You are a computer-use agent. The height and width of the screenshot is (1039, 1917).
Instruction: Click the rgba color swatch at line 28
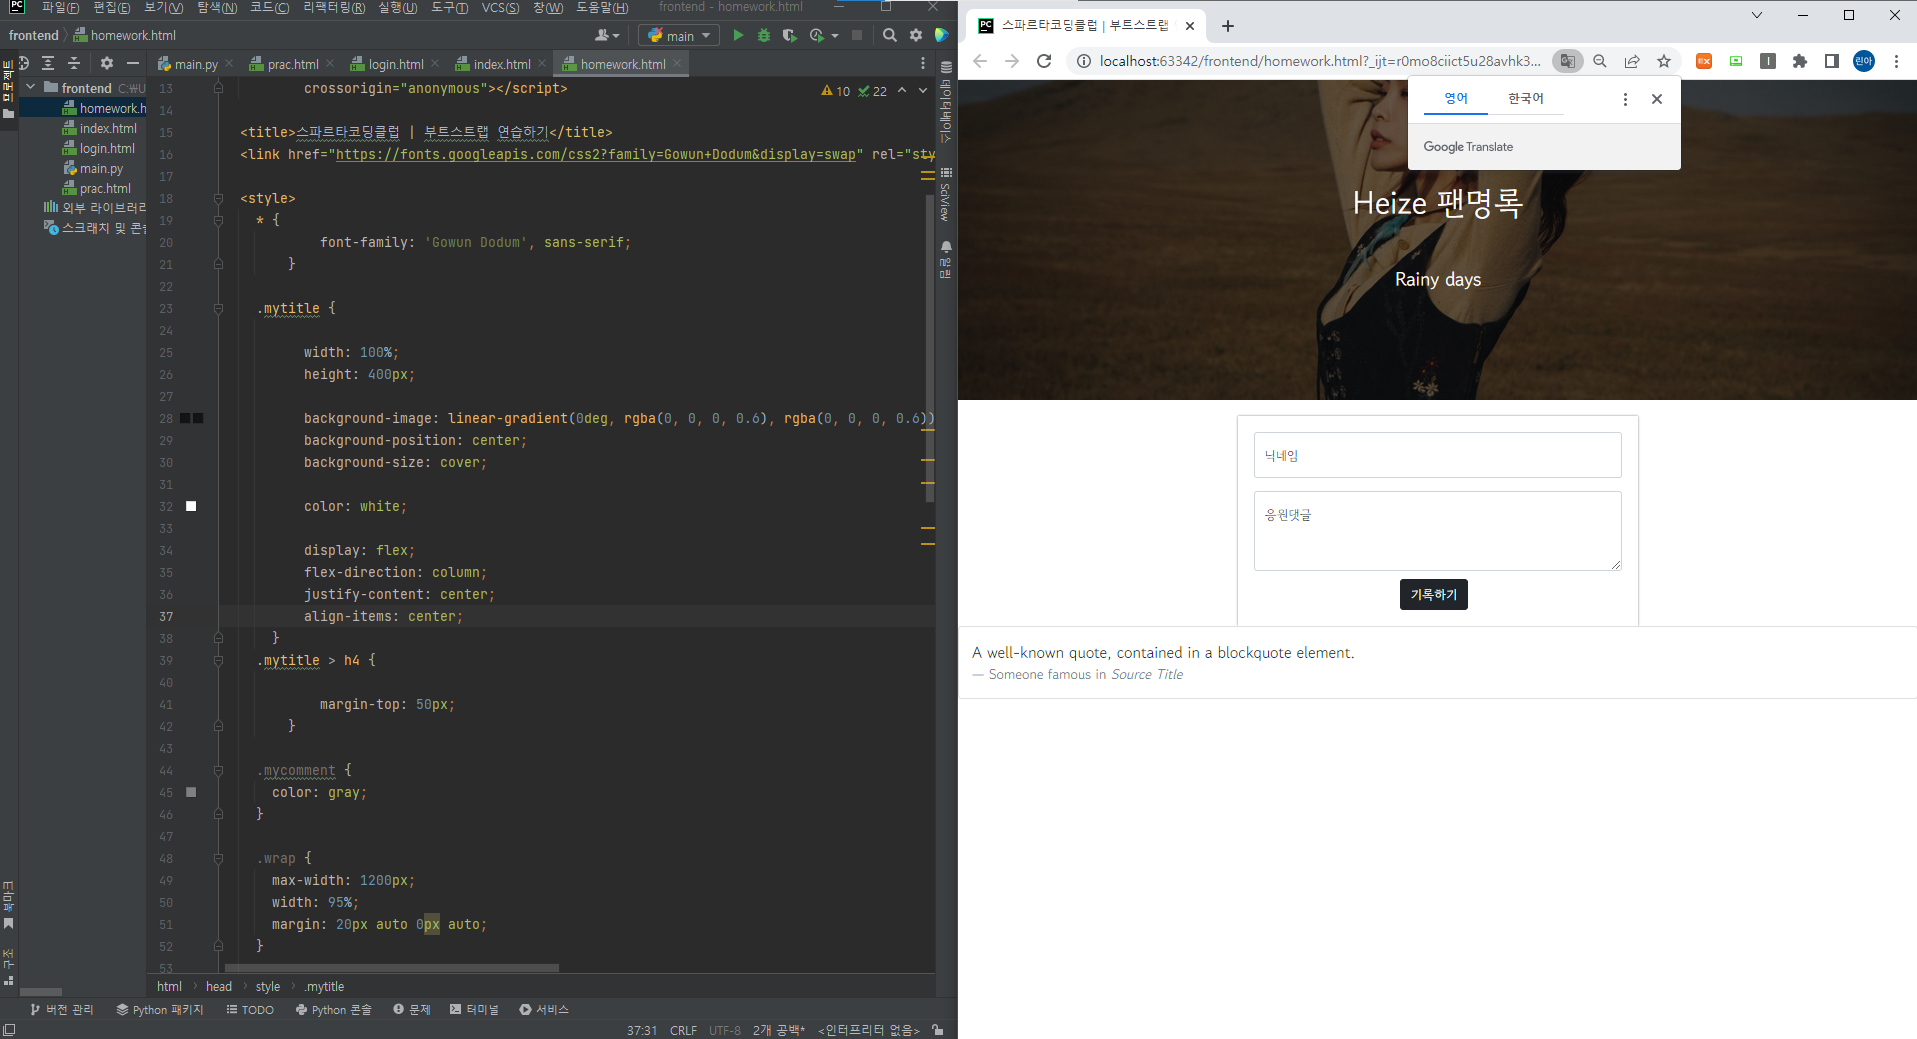pyautogui.click(x=191, y=418)
